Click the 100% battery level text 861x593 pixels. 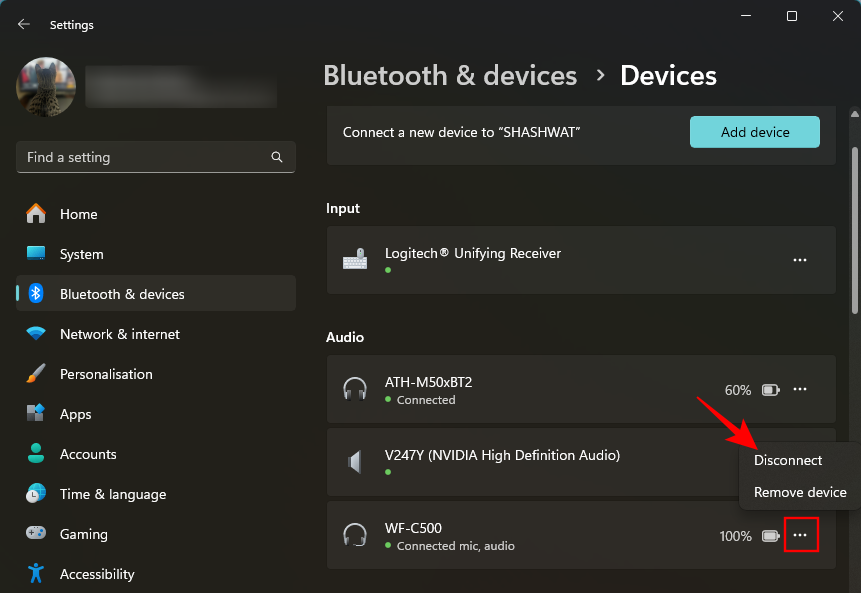[x=735, y=536]
